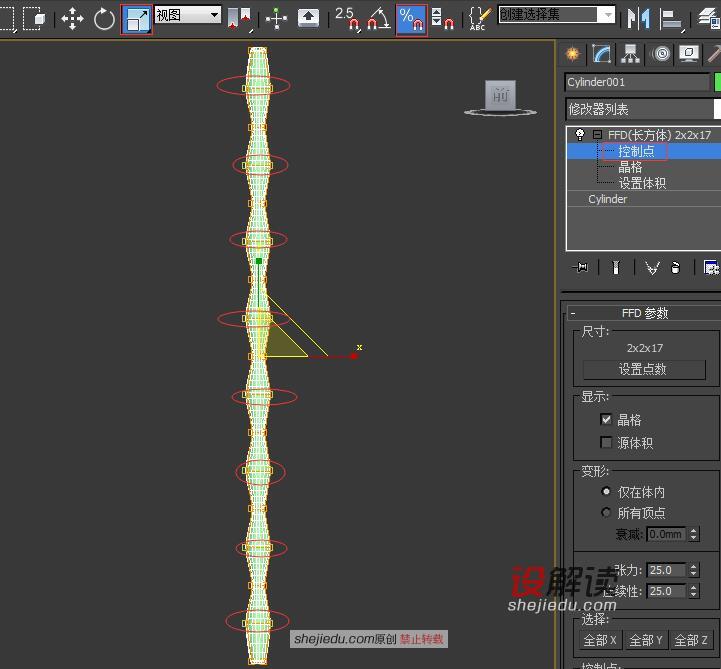Open the 视图 reference coordinate dropdown
This screenshot has width=721, height=669.
(x=188, y=15)
